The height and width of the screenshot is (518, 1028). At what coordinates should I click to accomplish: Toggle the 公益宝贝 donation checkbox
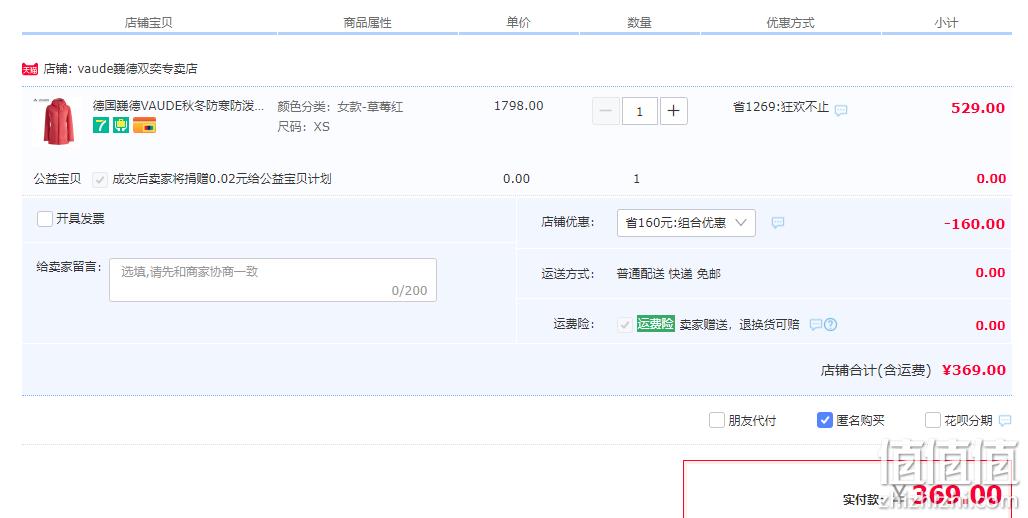pos(100,180)
